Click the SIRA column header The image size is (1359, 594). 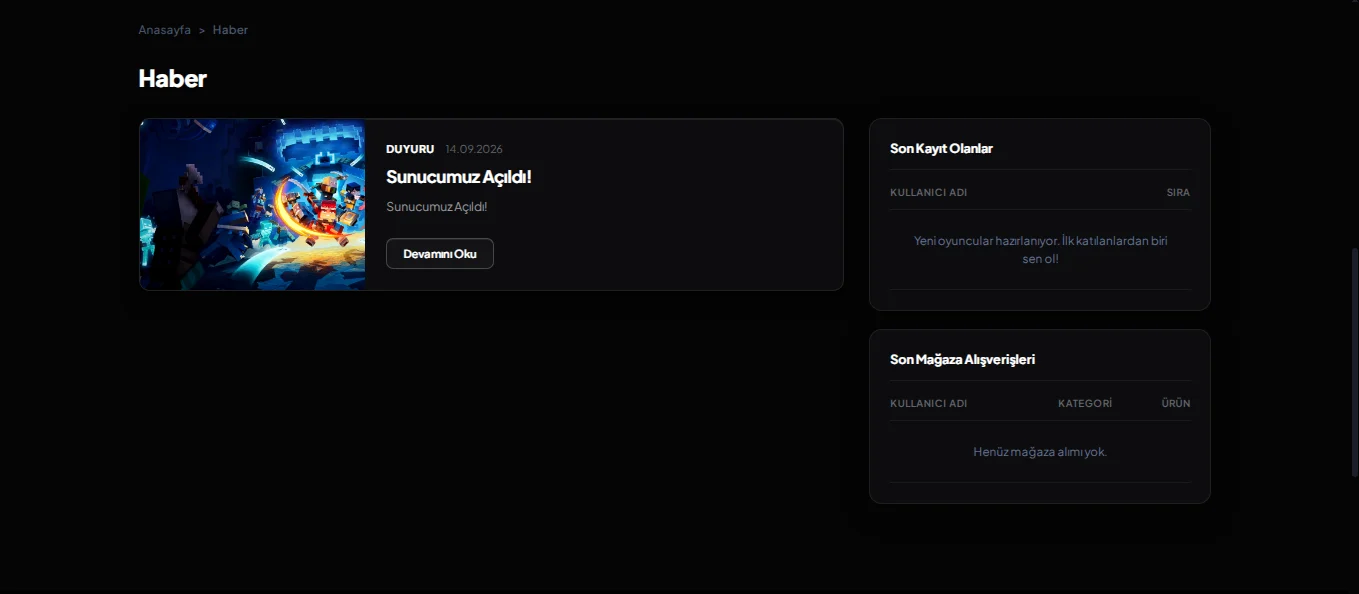[x=1178, y=192]
